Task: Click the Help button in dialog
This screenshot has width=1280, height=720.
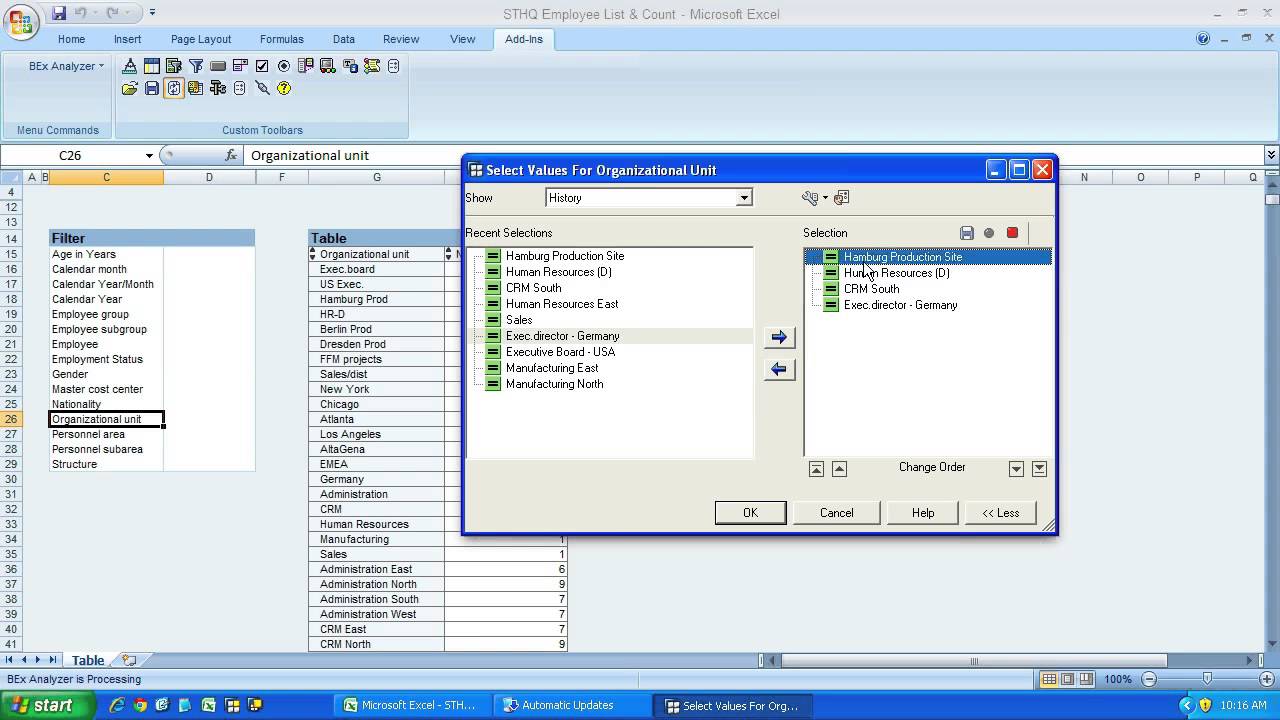Action: click(x=923, y=513)
